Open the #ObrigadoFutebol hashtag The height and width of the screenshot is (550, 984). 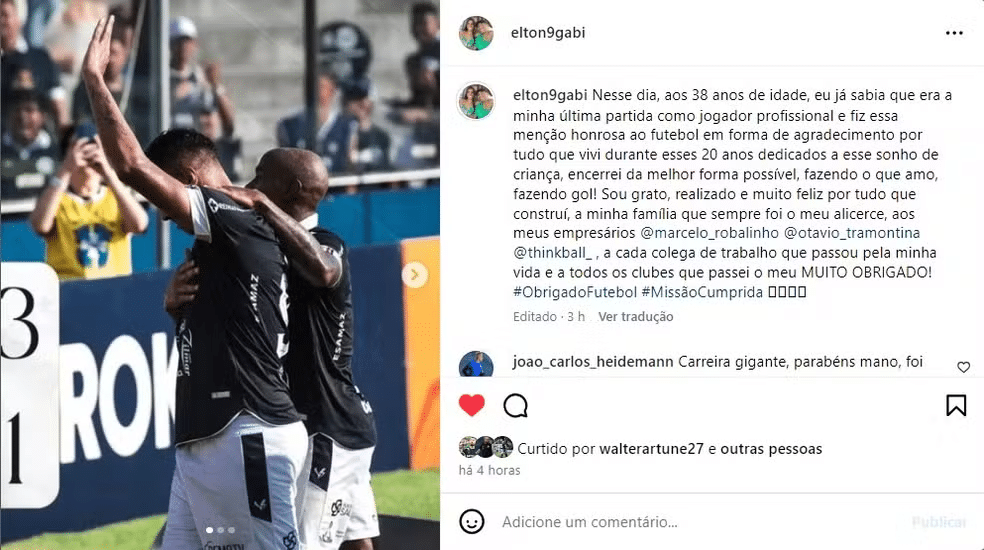tap(575, 292)
